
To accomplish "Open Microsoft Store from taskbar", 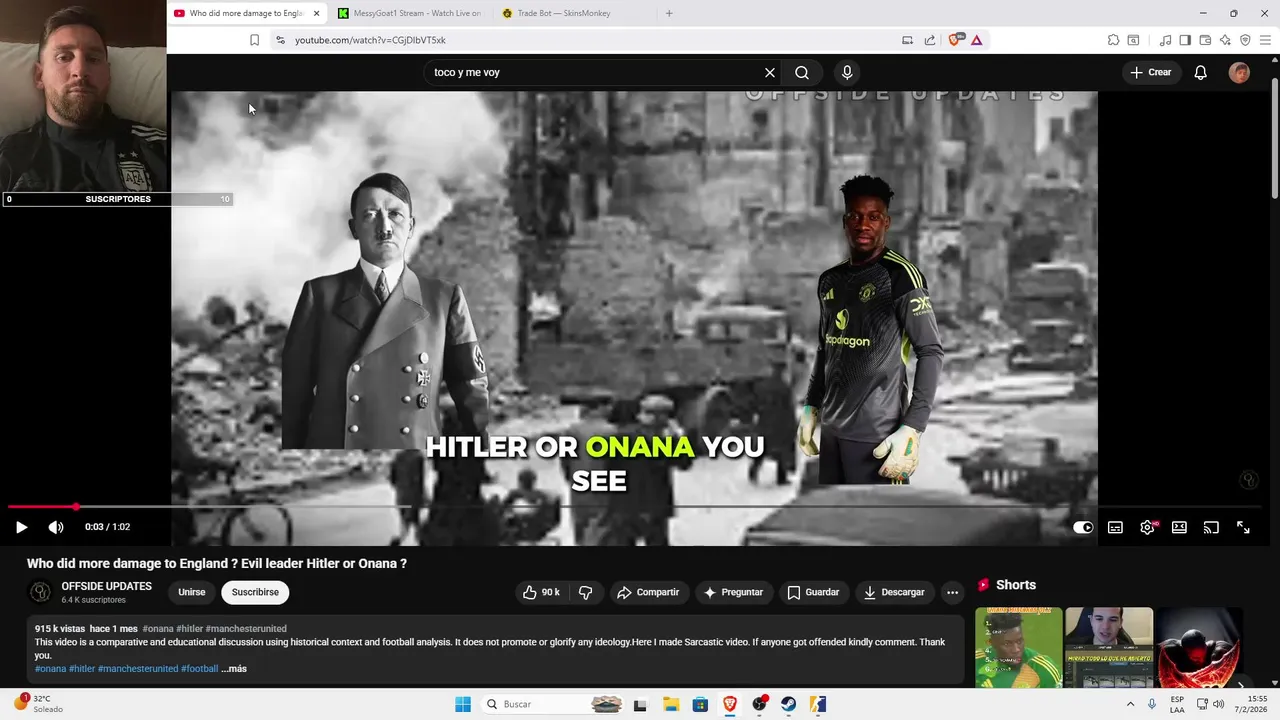I will tap(700, 704).
